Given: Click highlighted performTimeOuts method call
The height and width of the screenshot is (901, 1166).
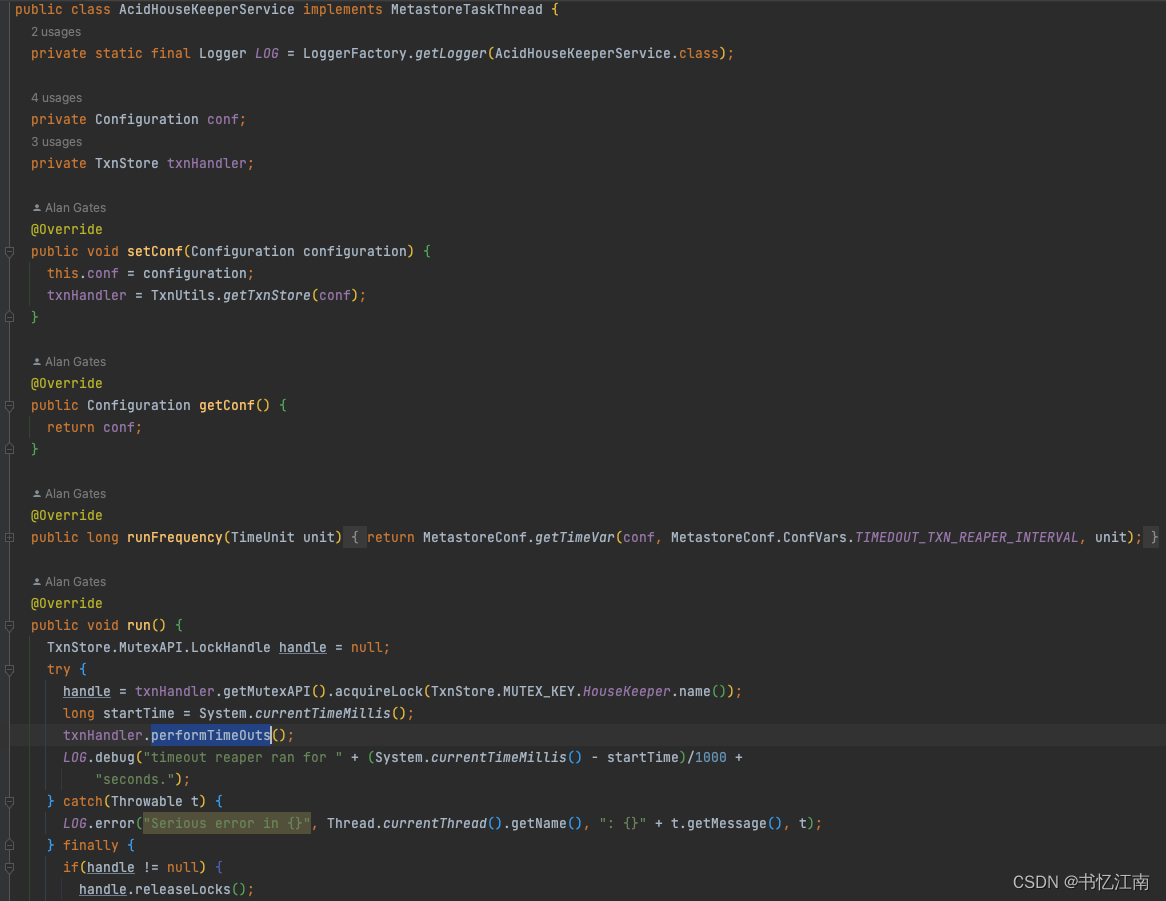Looking at the screenshot, I should tap(211, 735).
